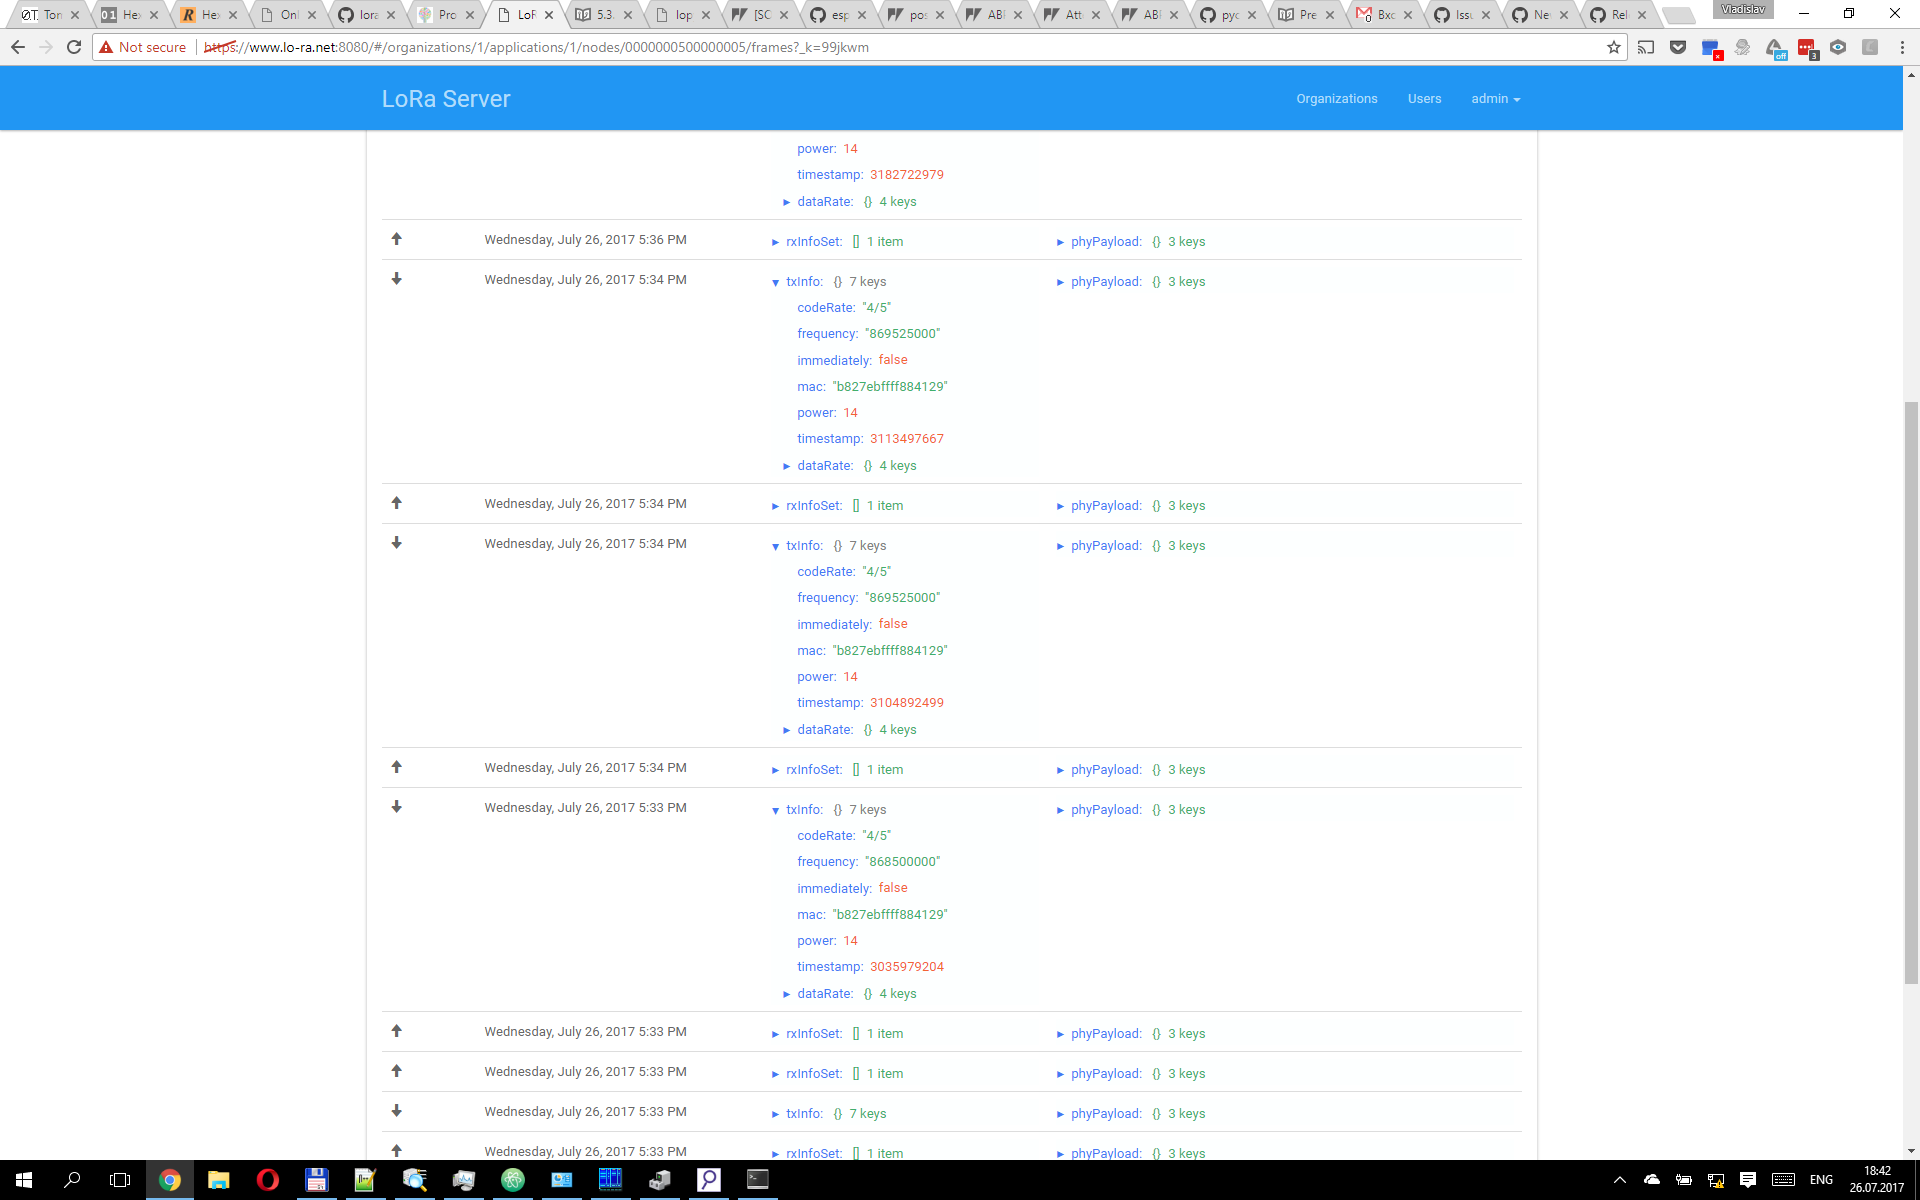Open the Users navigation item
The width and height of the screenshot is (1920, 1200).
[x=1424, y=98]
